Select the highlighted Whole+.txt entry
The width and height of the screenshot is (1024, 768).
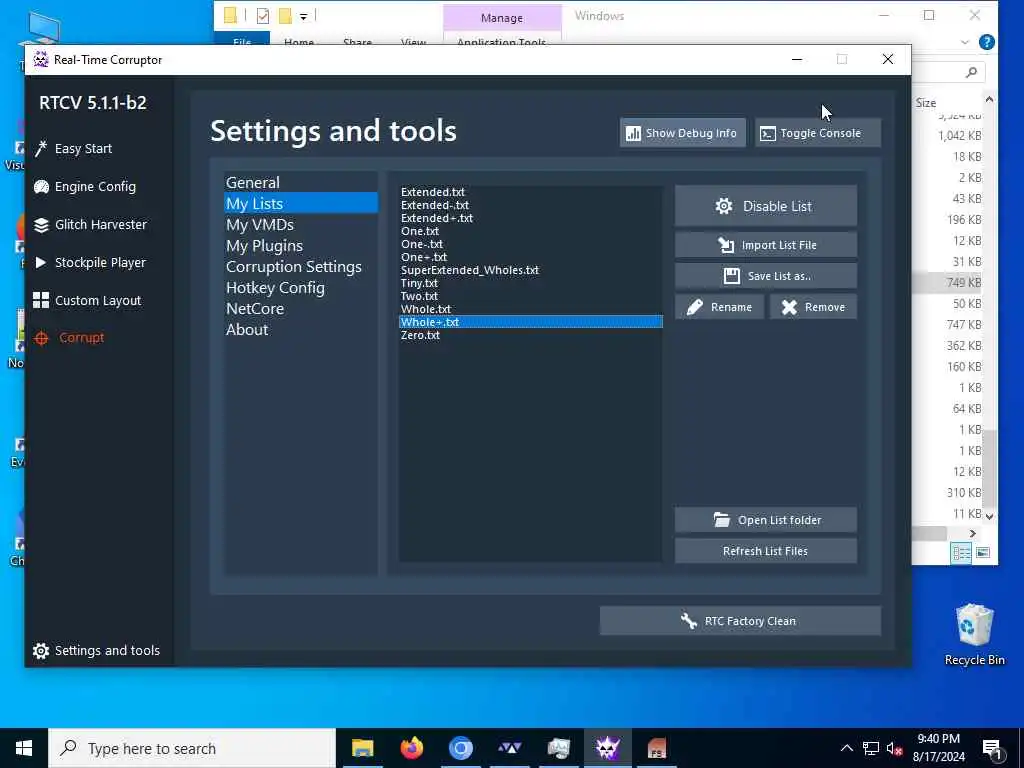pyautogui.click(x=530, y=322)
